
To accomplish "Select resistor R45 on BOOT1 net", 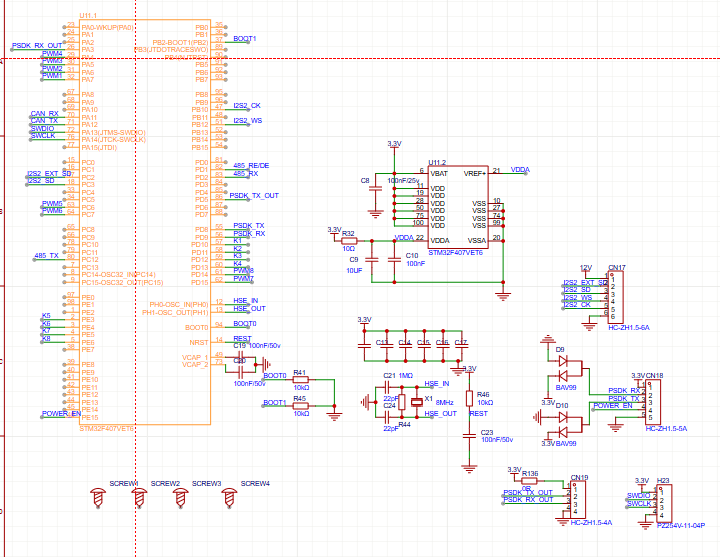I will coord(300,405).
